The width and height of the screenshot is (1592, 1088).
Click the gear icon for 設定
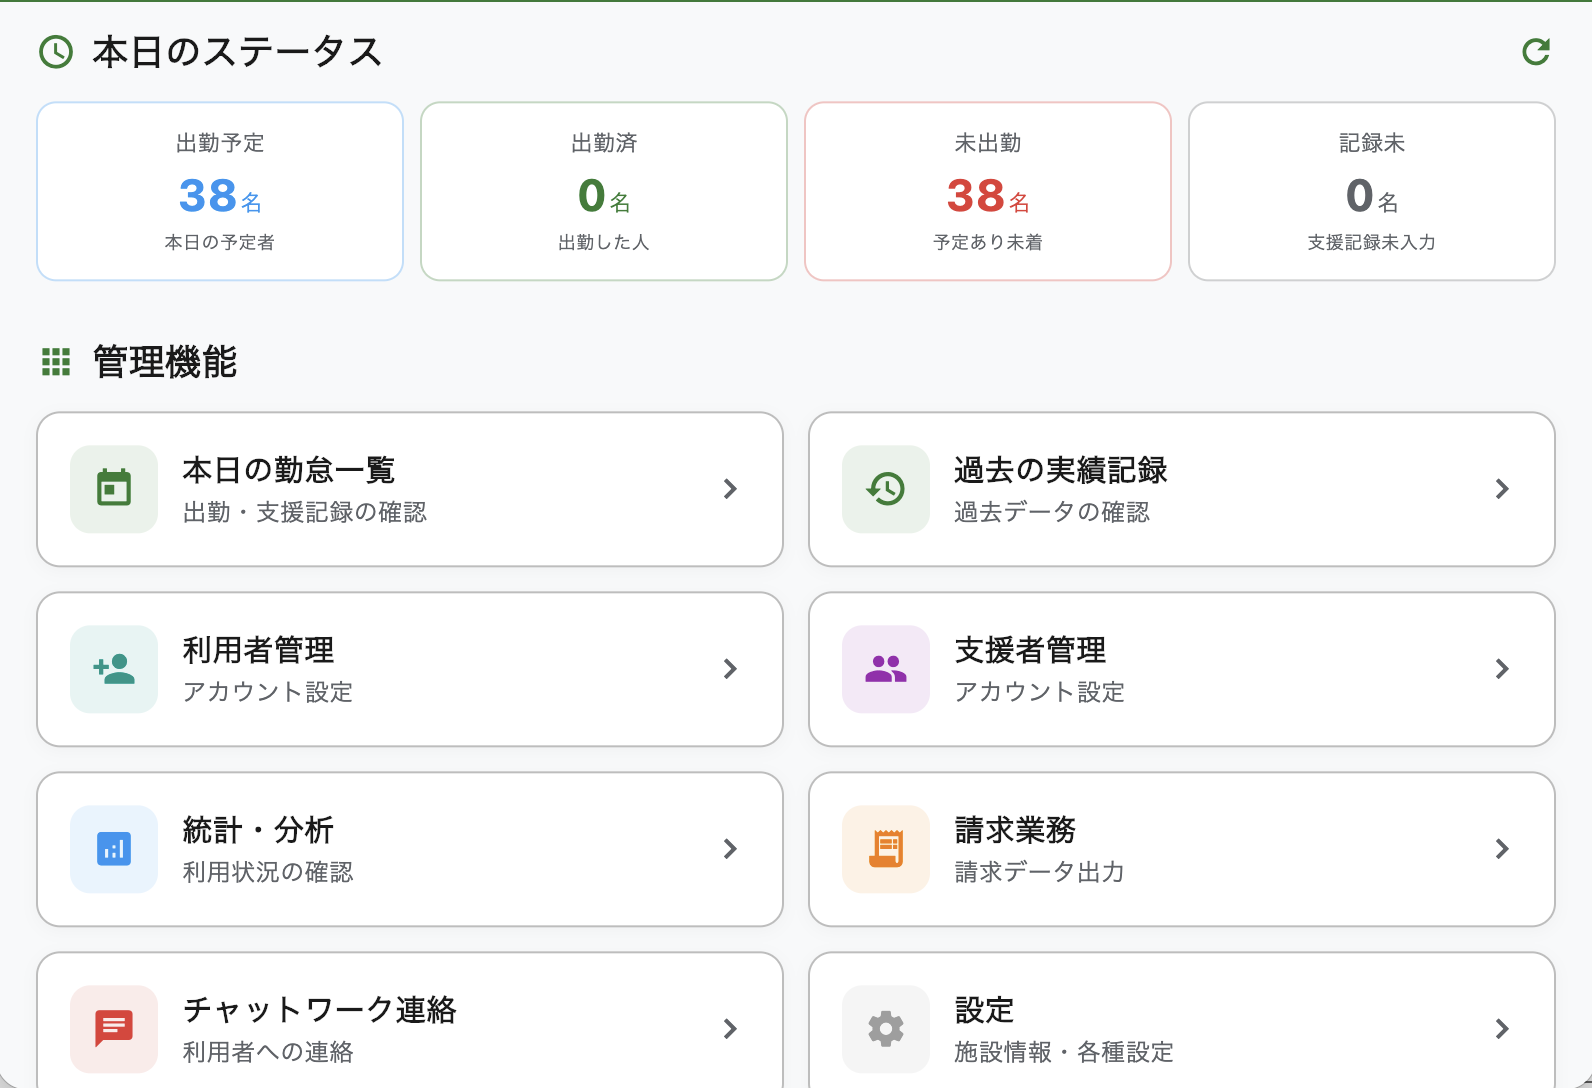pyautogui.click(x=884, y=1029)
